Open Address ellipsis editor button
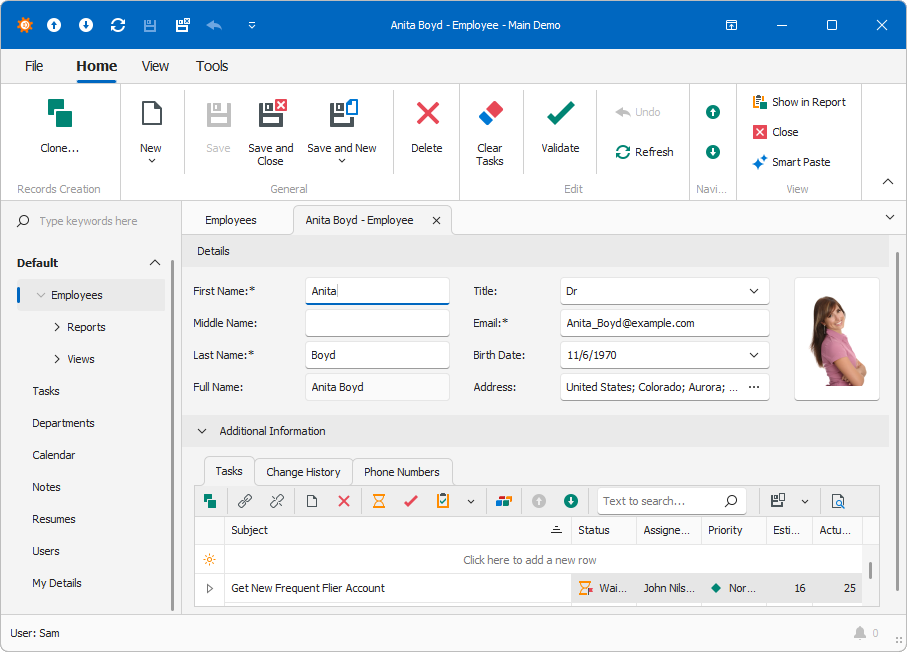 [x=754, y=387]
